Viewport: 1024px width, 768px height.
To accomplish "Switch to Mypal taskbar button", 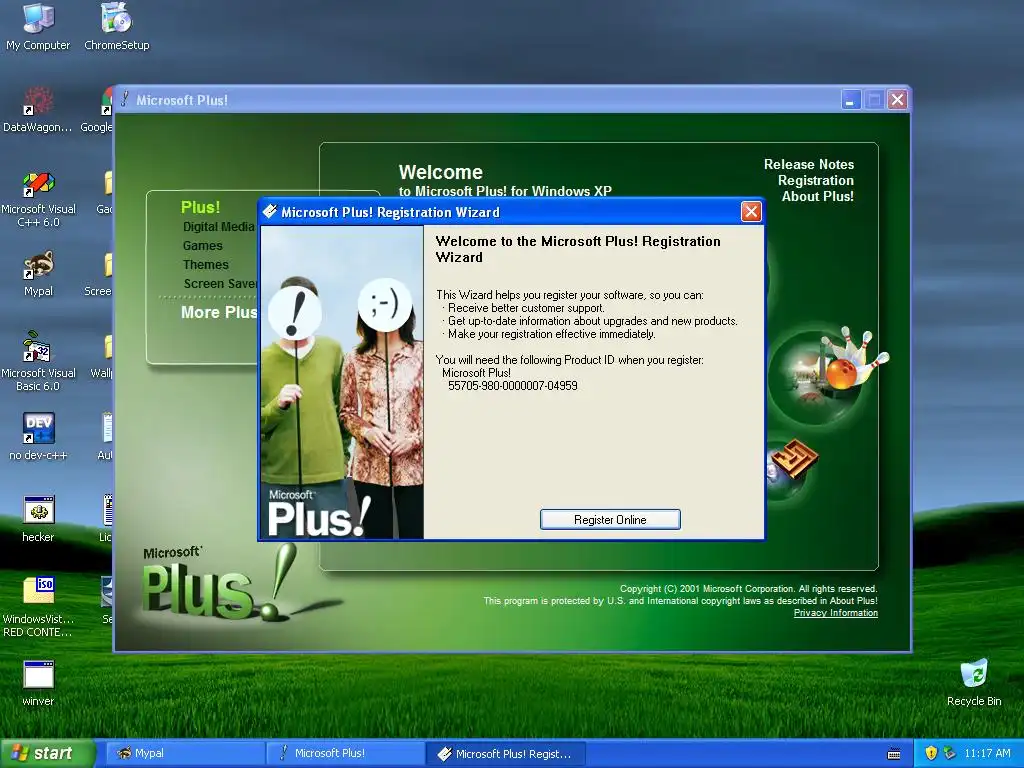I will point(185,754).
